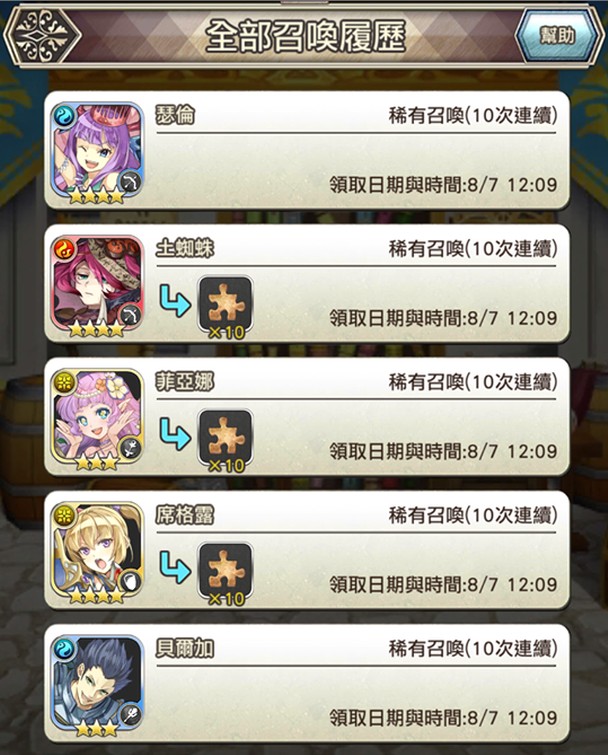The image size is (608, 755).
Task: Tap puzzle piece icon in 席格露 row
Action: (225, 572)
